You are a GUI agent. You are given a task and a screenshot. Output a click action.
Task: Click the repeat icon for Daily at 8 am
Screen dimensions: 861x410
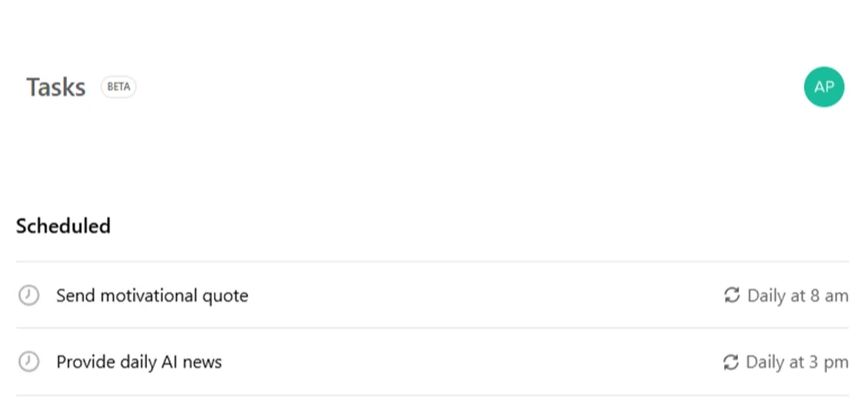(732, 295)
